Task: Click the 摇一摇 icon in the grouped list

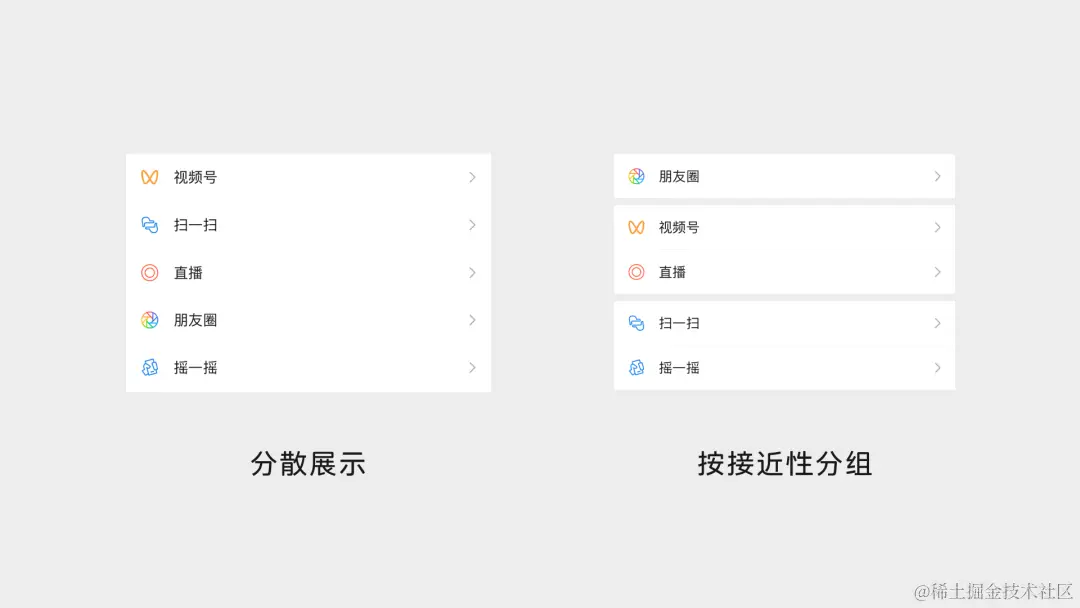Action: [636, 368]
